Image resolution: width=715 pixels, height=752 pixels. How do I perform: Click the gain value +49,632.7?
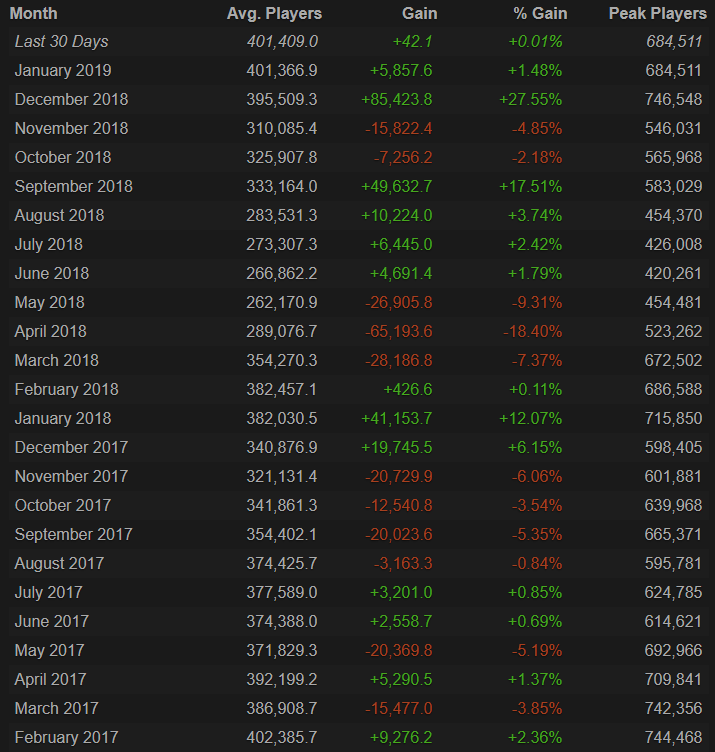click(397, 187)
